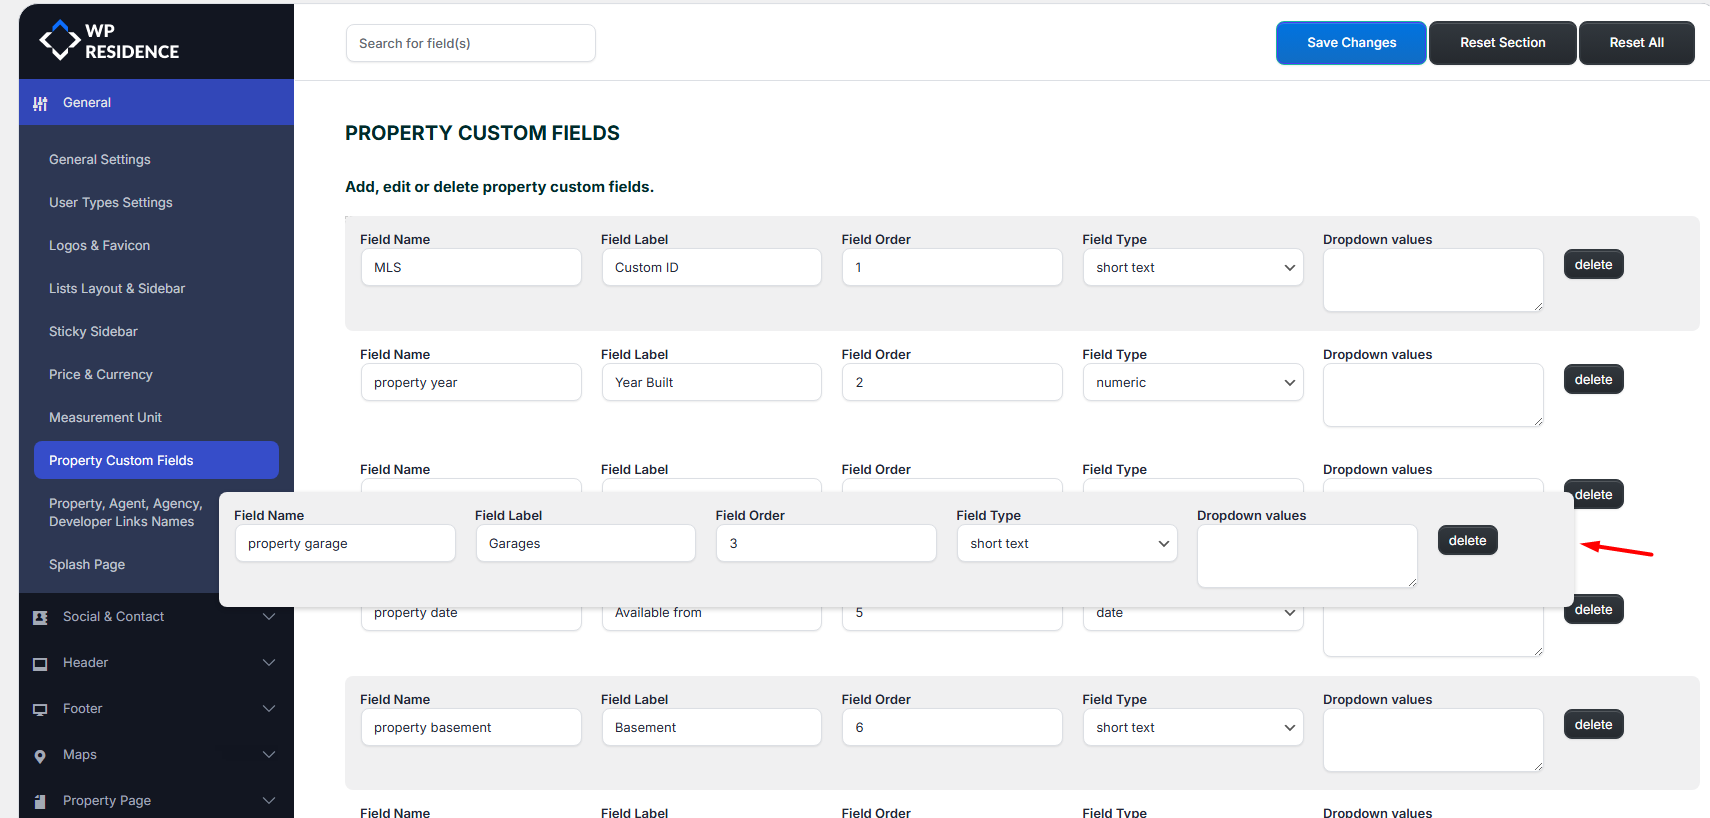This screenshot has height=818, width=1710.
Task: Open Field Type dropdown for property year
Action: (1192, 383)
